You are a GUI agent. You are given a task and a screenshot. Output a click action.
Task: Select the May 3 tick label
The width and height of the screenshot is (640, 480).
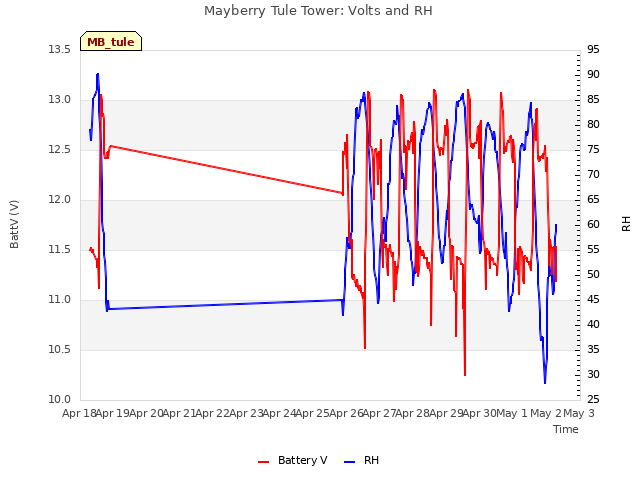pyautogui.click(x=579, y=413)
